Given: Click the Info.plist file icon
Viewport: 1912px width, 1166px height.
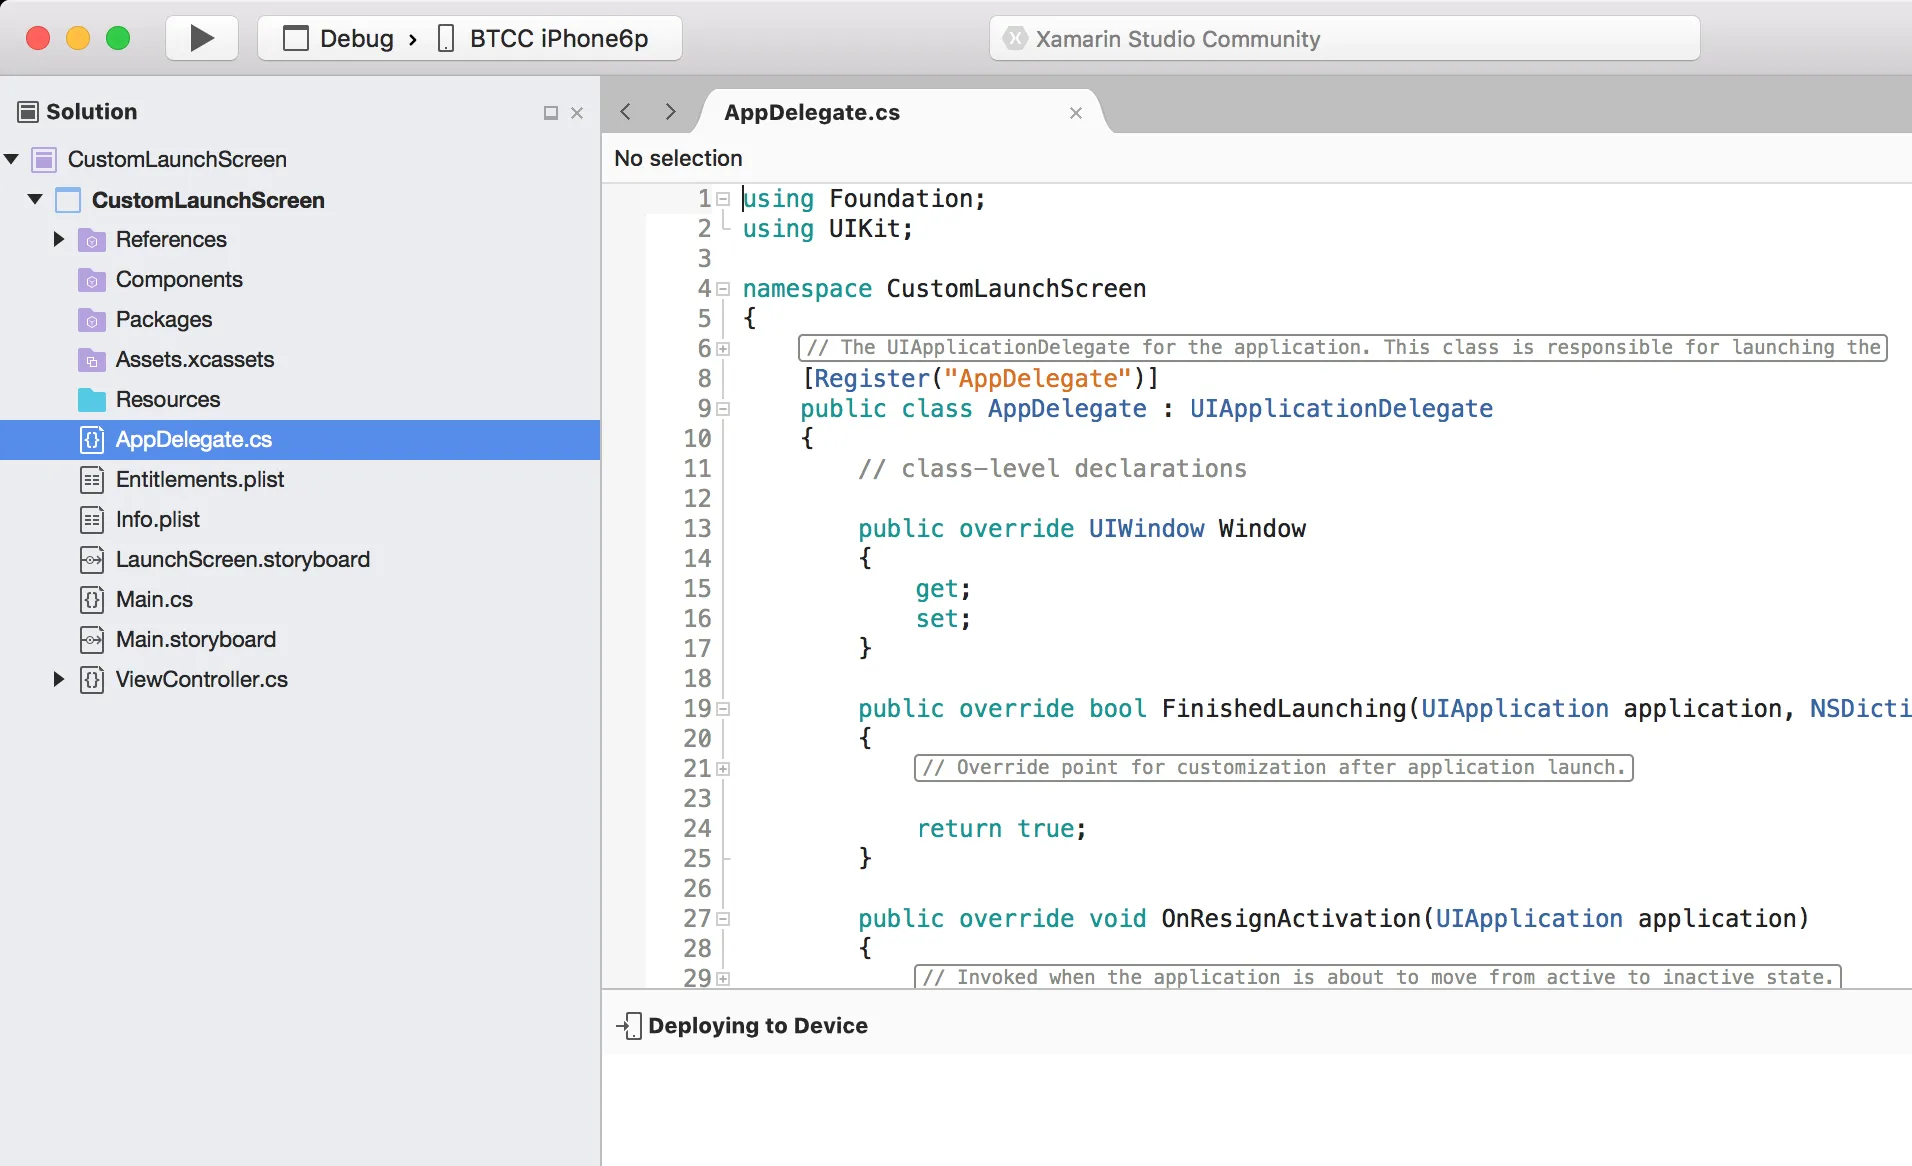Looking at the screenshot, I should coord(92,520).
